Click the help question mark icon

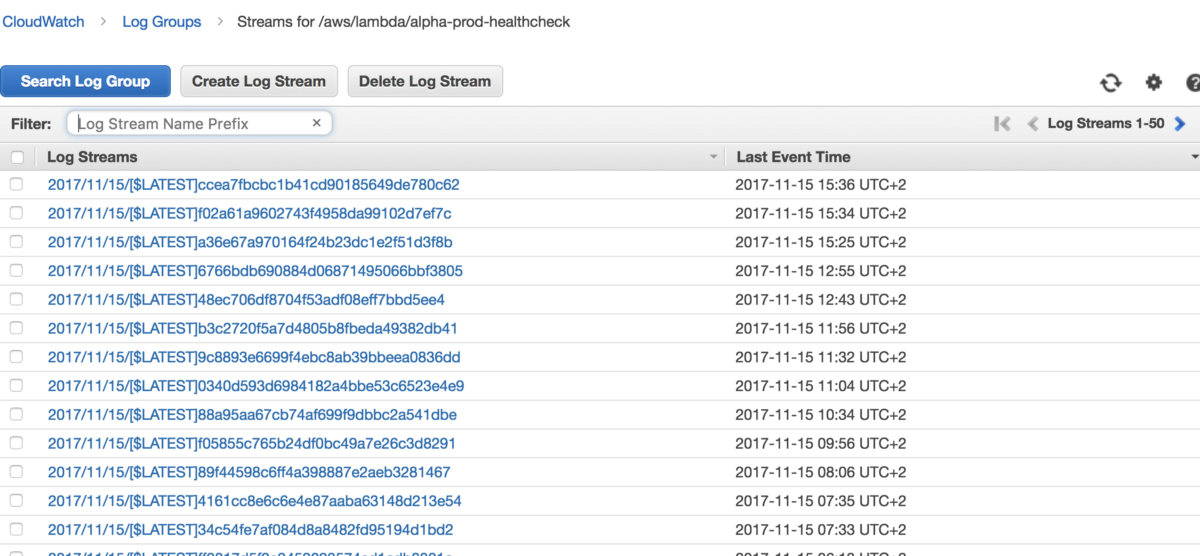[x=1193, y=83]
